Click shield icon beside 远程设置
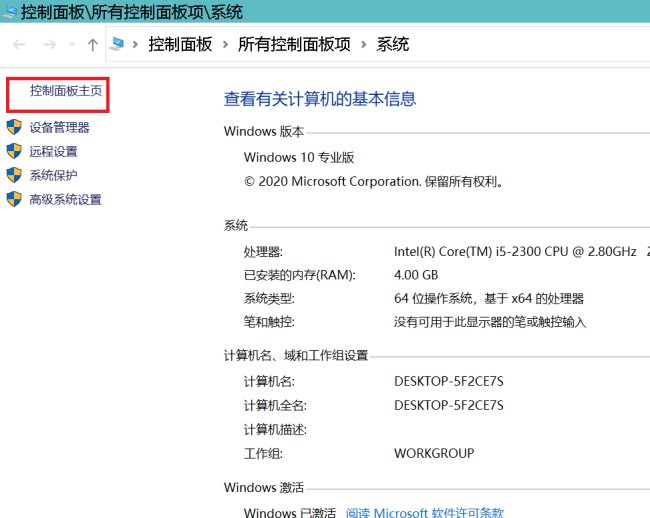The width and height of the screenshot is (650, 518). point(14,151)
